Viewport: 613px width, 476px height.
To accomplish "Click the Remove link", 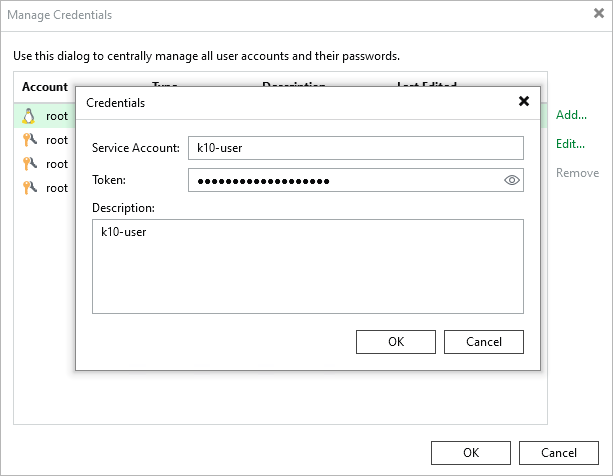I will coord(577,173).
